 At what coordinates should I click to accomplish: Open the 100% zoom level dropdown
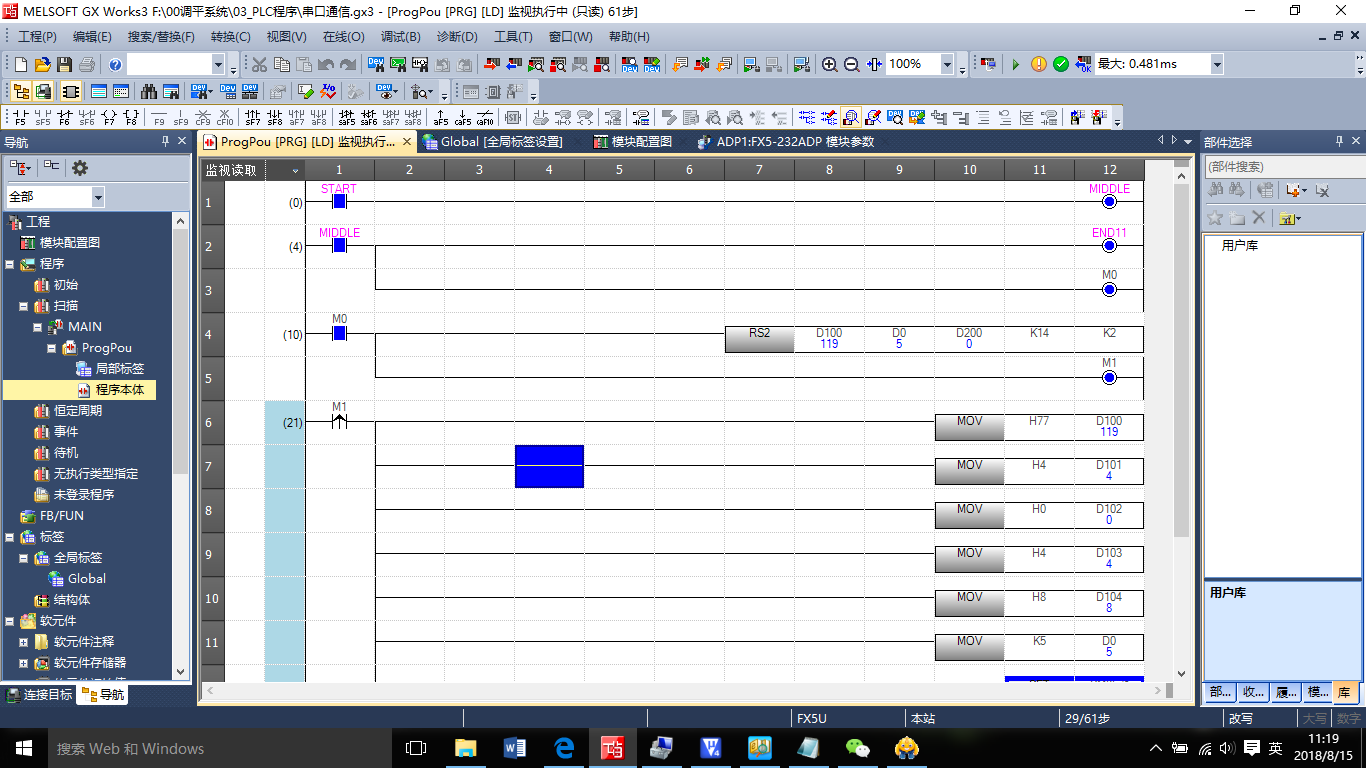[946, 65]
